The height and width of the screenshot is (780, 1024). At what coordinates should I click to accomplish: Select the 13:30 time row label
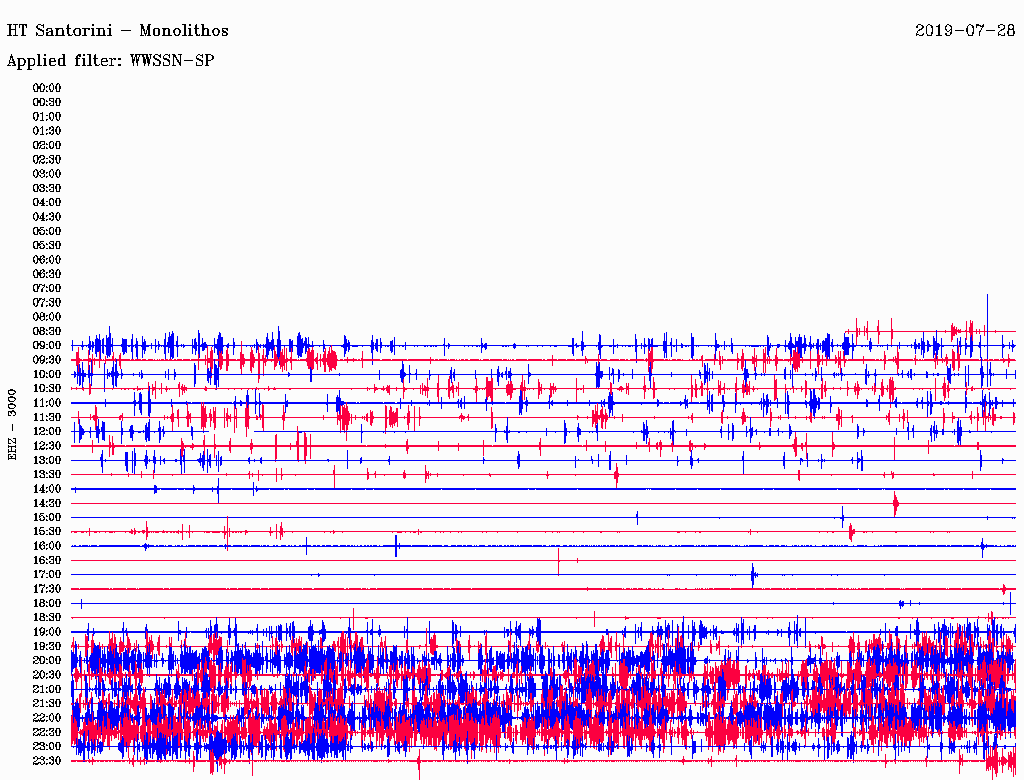[x=47, y=474]
